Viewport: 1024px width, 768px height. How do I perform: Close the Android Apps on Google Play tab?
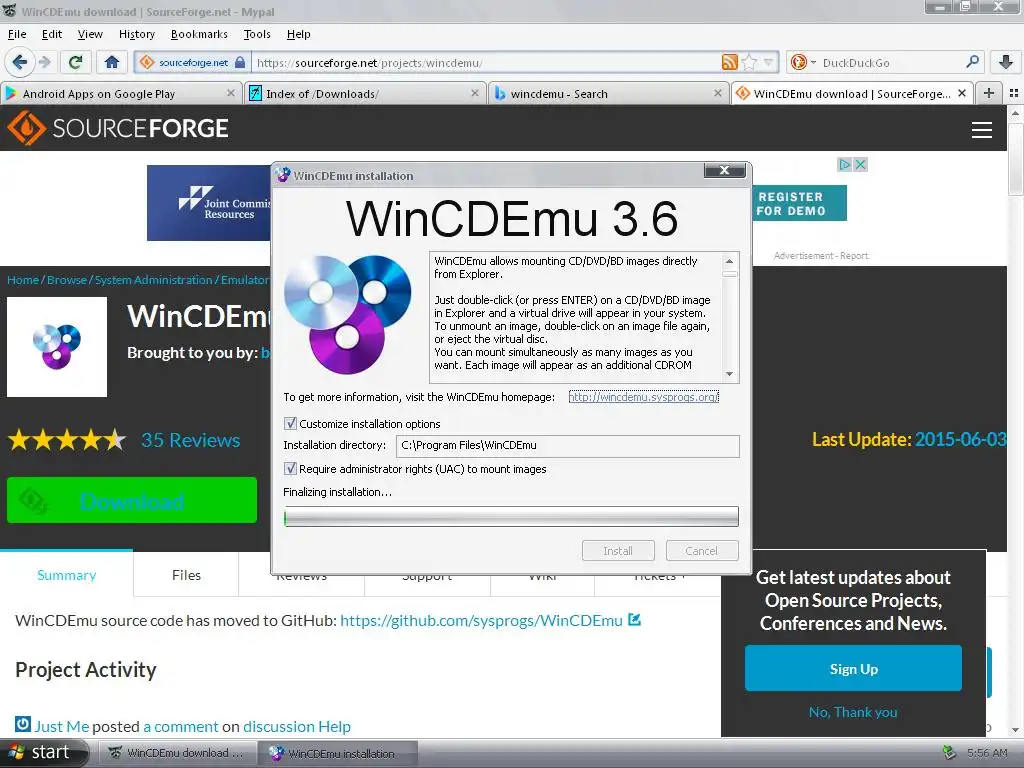[231, 93]
